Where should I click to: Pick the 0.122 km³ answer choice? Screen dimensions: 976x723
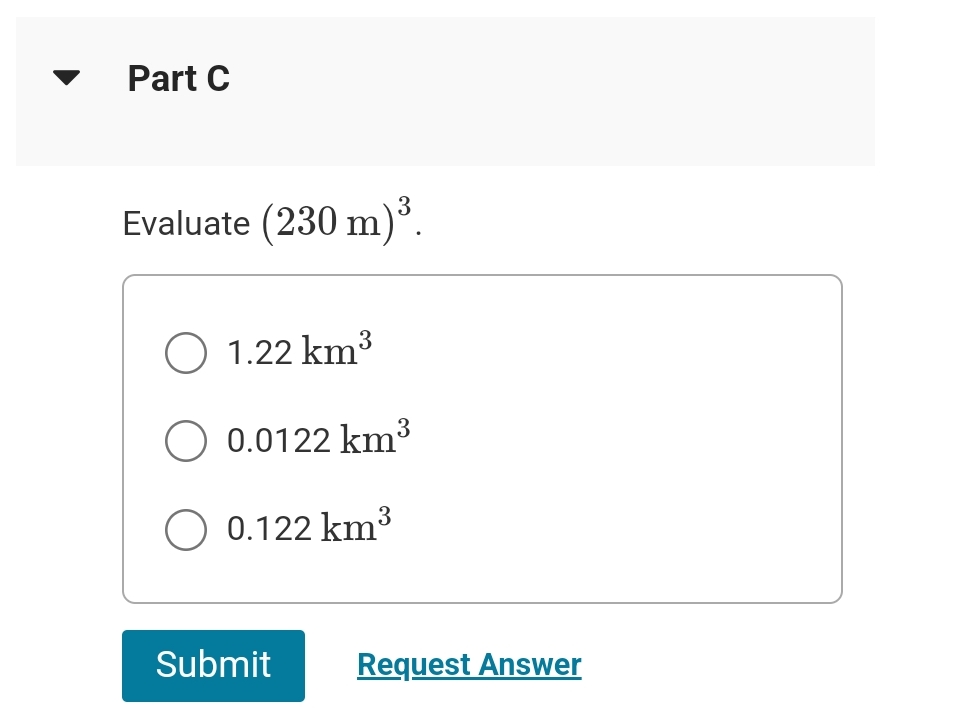pyautogui.click(x=186, y=529)
